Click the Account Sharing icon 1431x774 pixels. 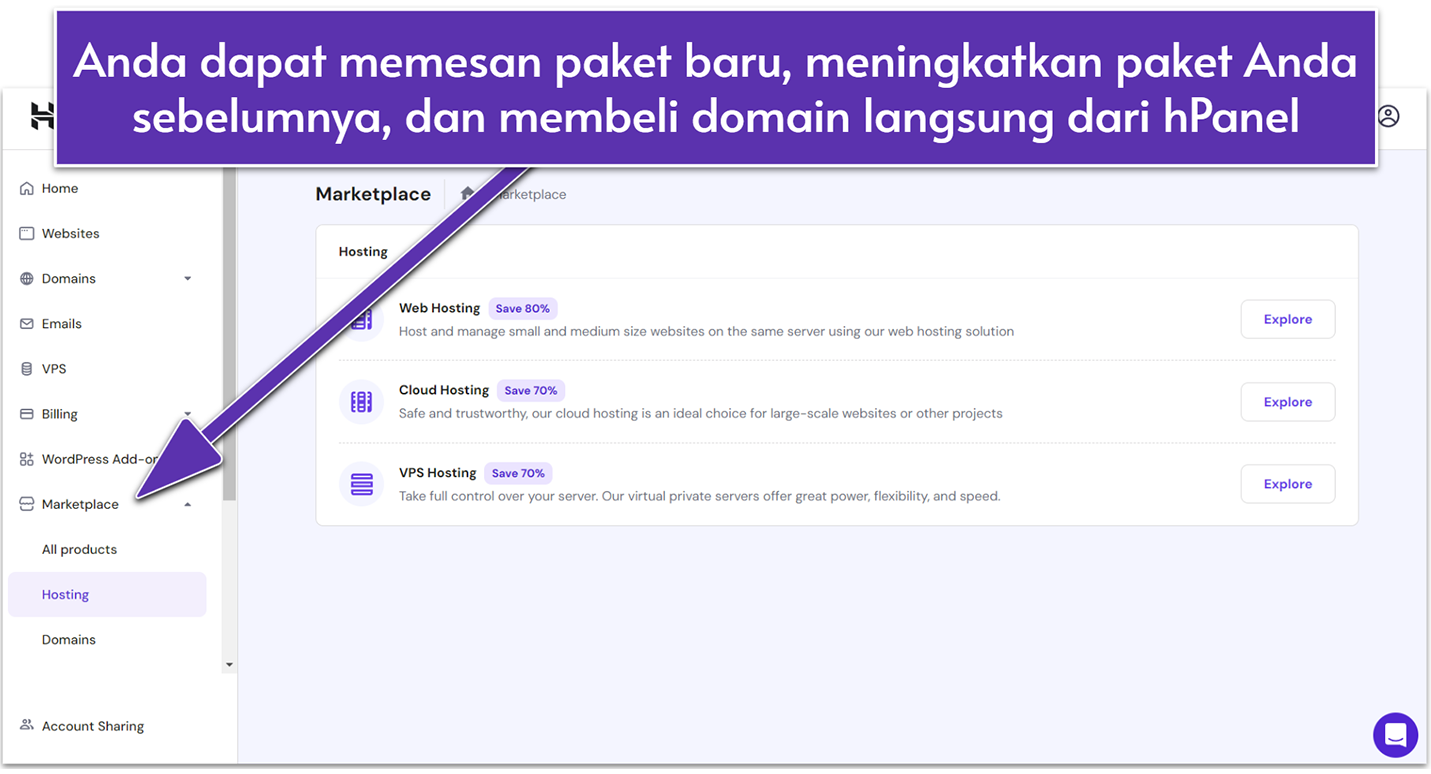coord(25,725)
